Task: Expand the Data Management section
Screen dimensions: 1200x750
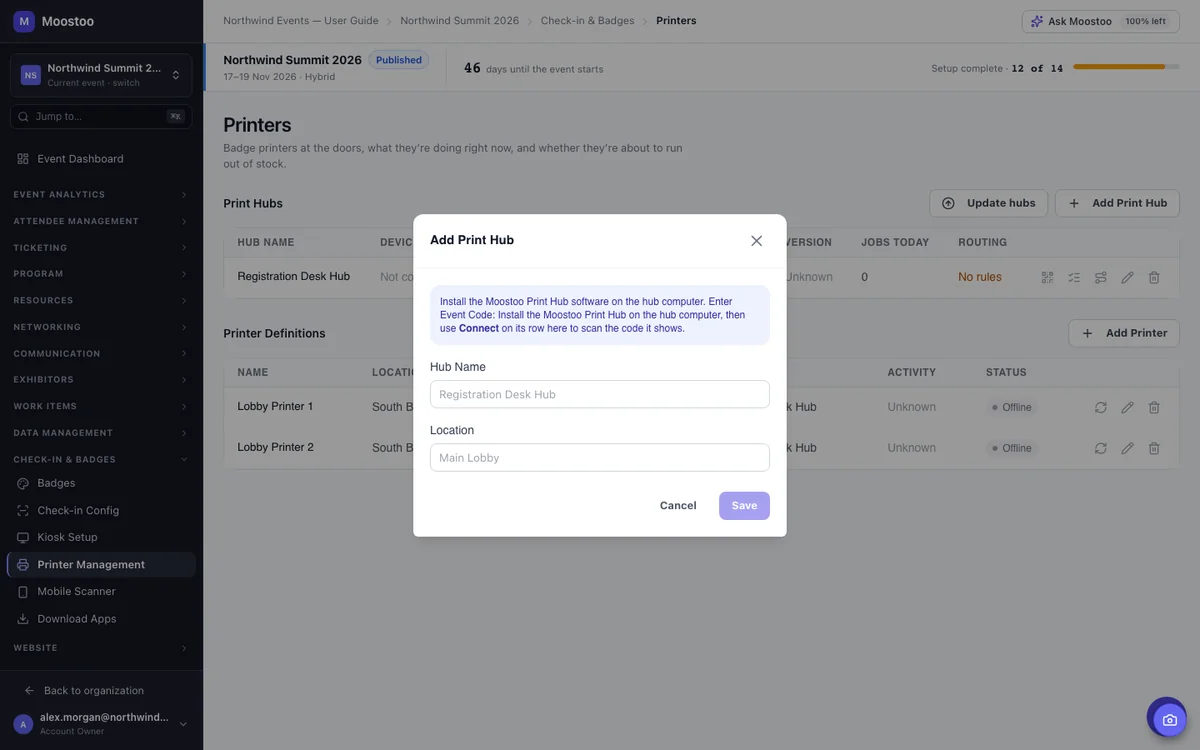Action: (101, 433)
